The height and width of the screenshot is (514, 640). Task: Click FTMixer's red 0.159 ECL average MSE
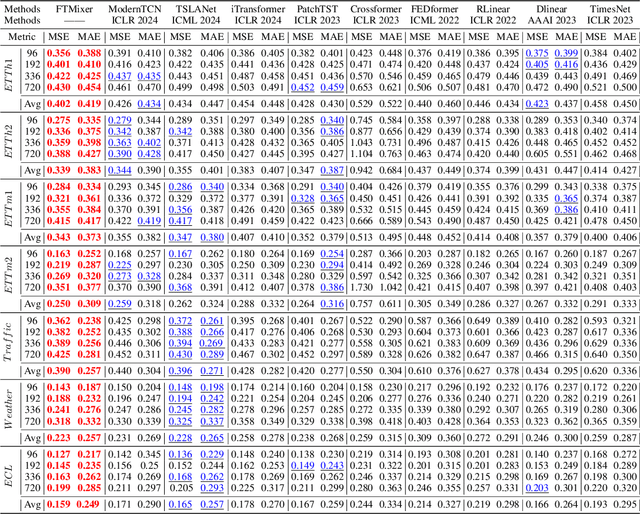[61, 504]
